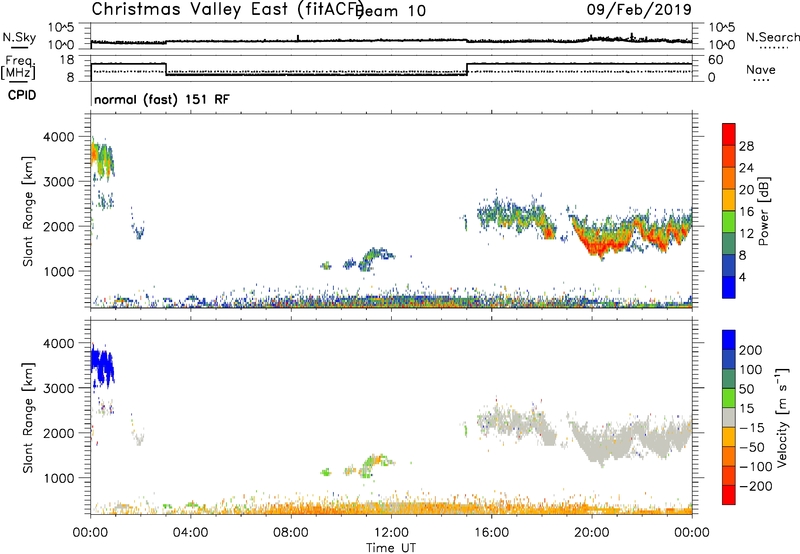Image resolution: width=800 pixels, height=554 pixels.
Task: Click the 12:00 time axis tick label
Action: point(391,533)
